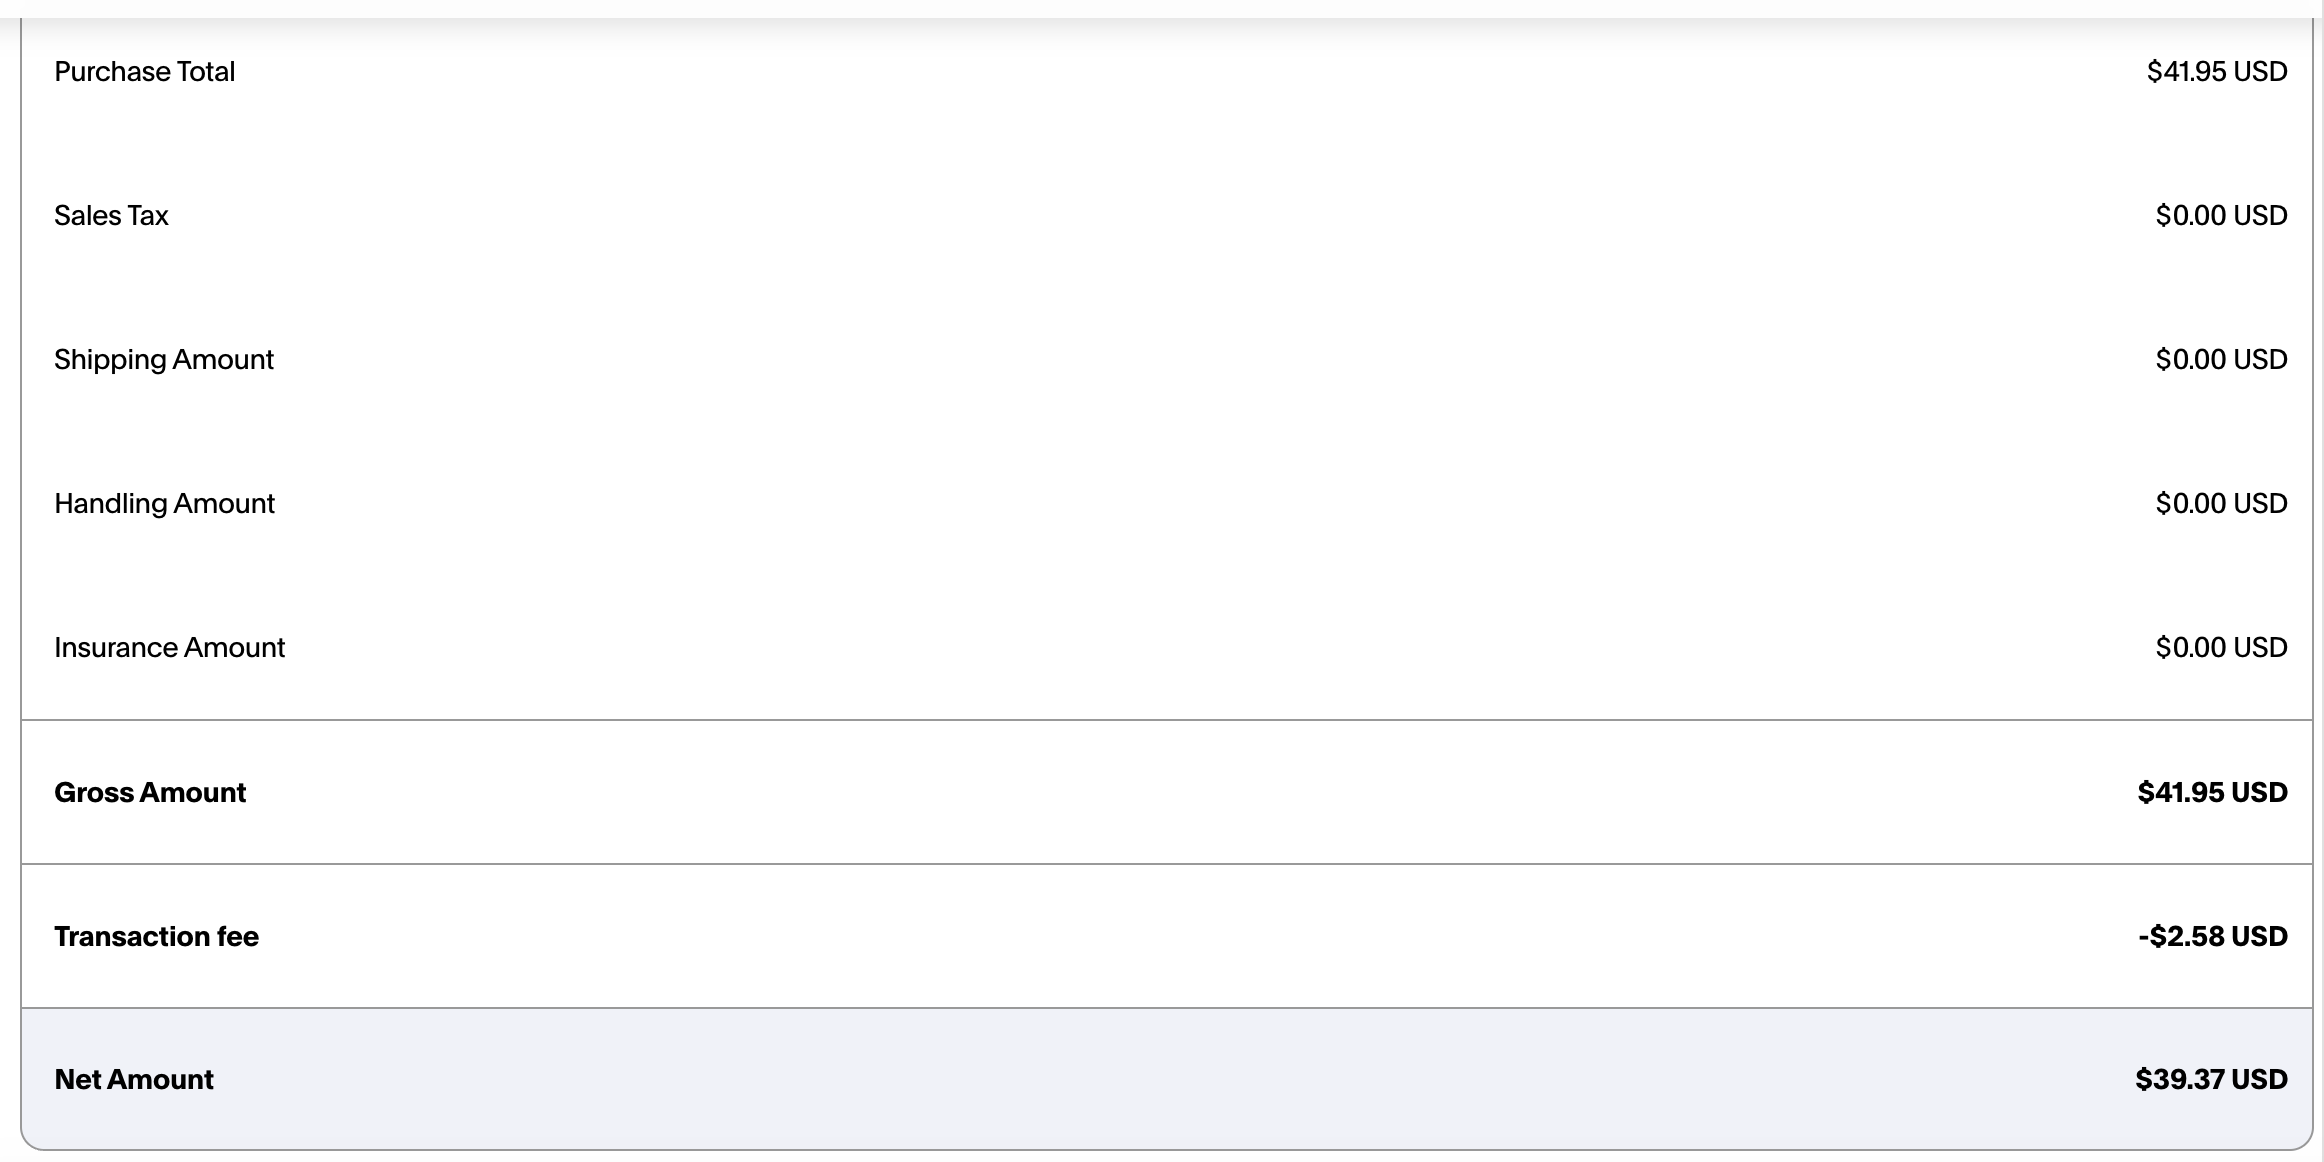Viewport: 2324px width, 1162px height.
Task: Select the Gross Amount $41.95 USD value
Action: [2212, 793]
